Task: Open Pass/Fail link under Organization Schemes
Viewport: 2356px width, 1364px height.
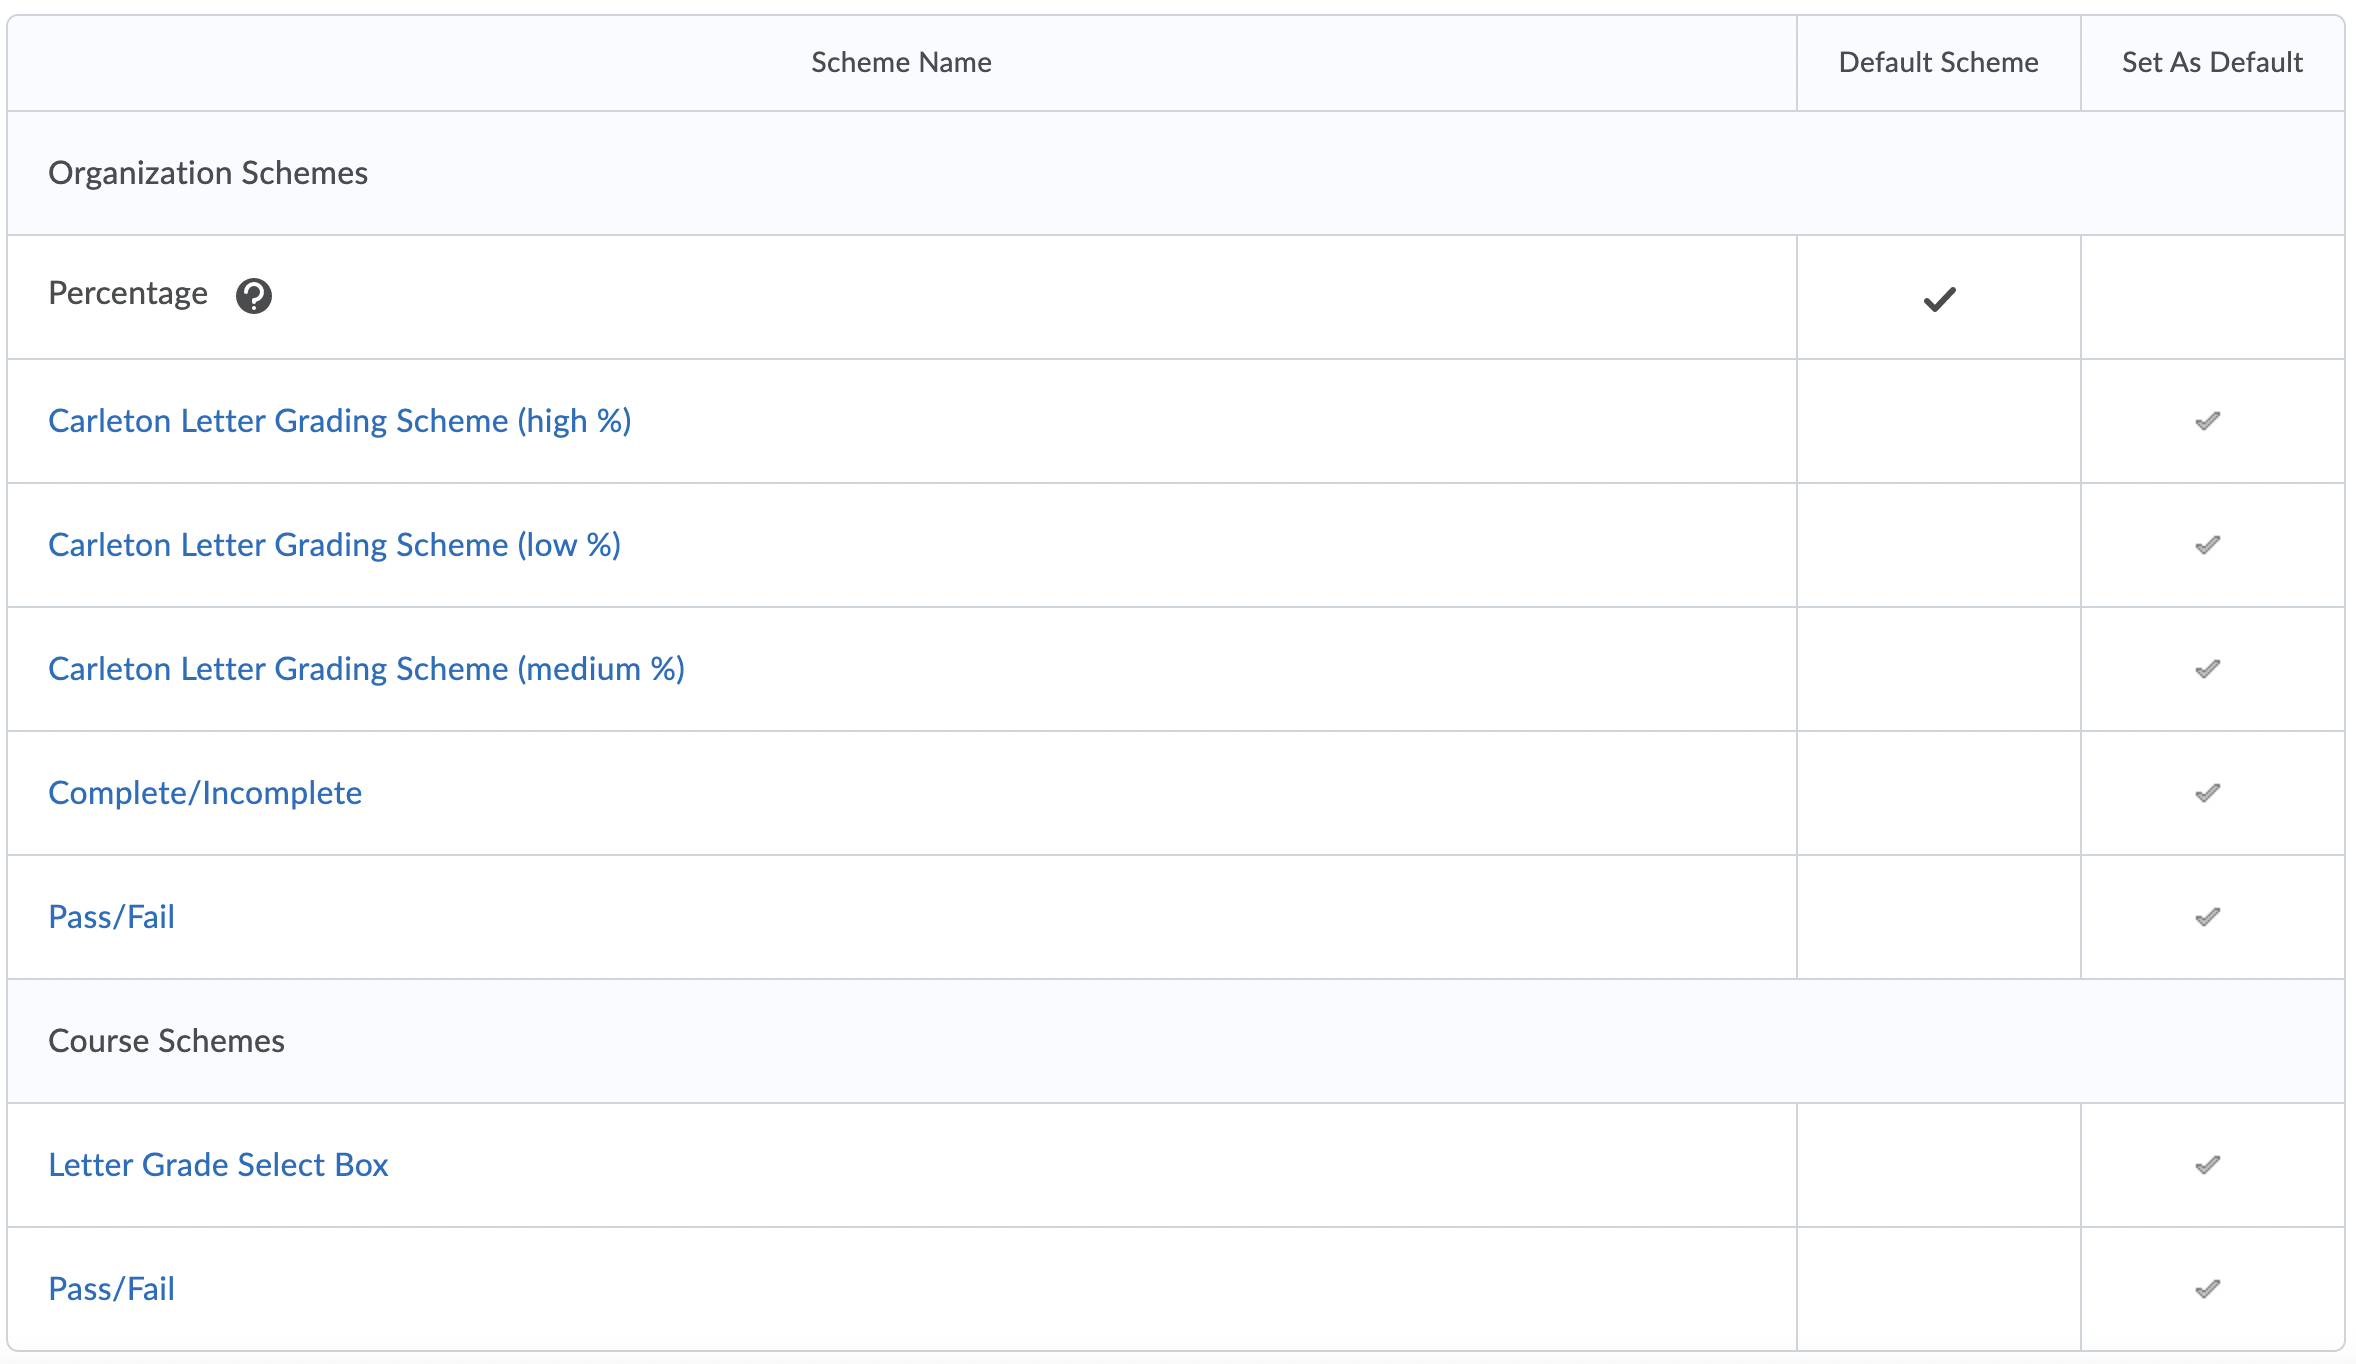Action: coord(111,917)
